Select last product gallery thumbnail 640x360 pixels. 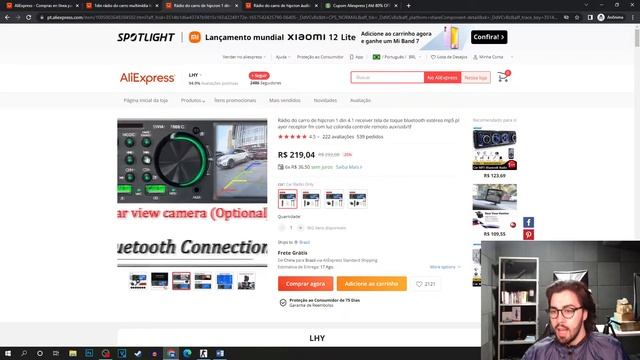(x=246, y=281)
